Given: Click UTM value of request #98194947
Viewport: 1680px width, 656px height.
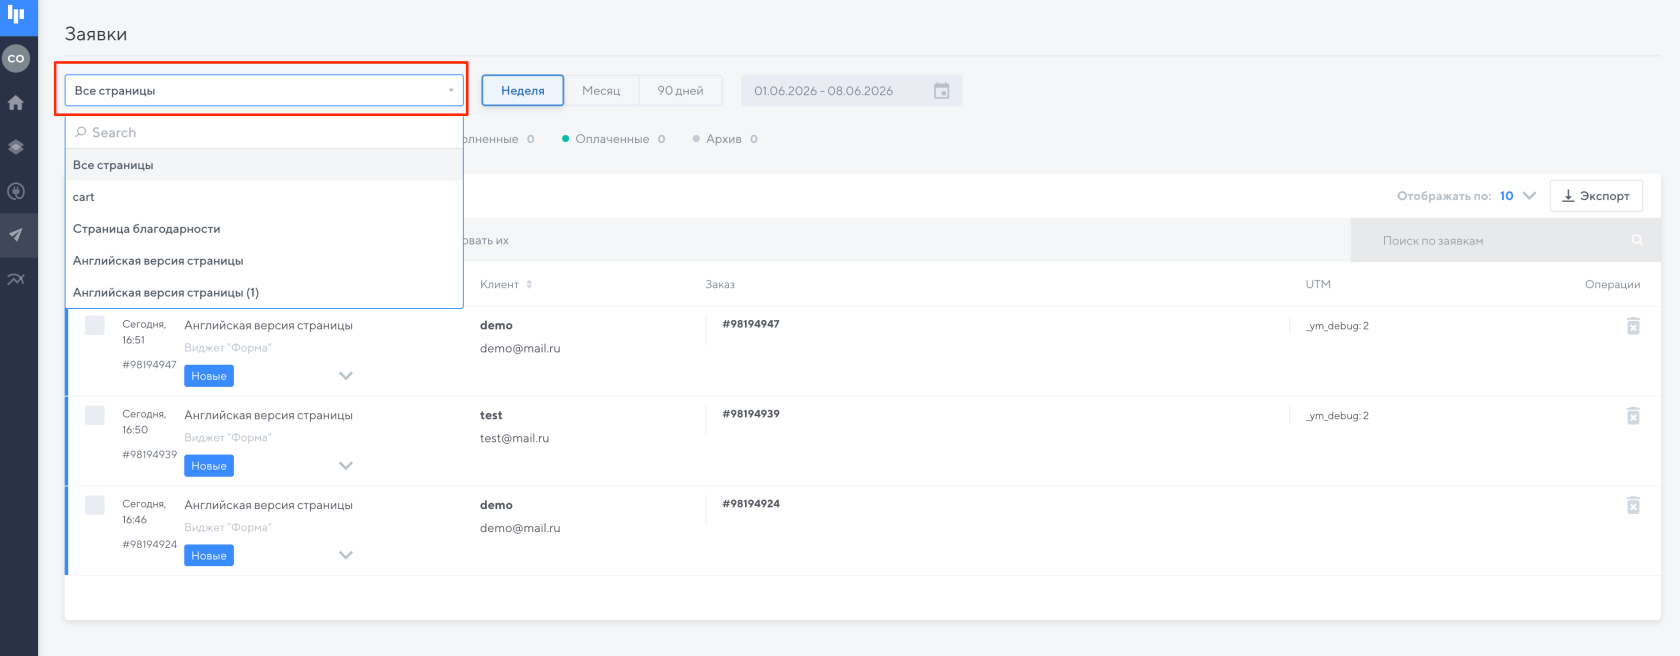Looking at the screenshot, I should click(1337, 326).
